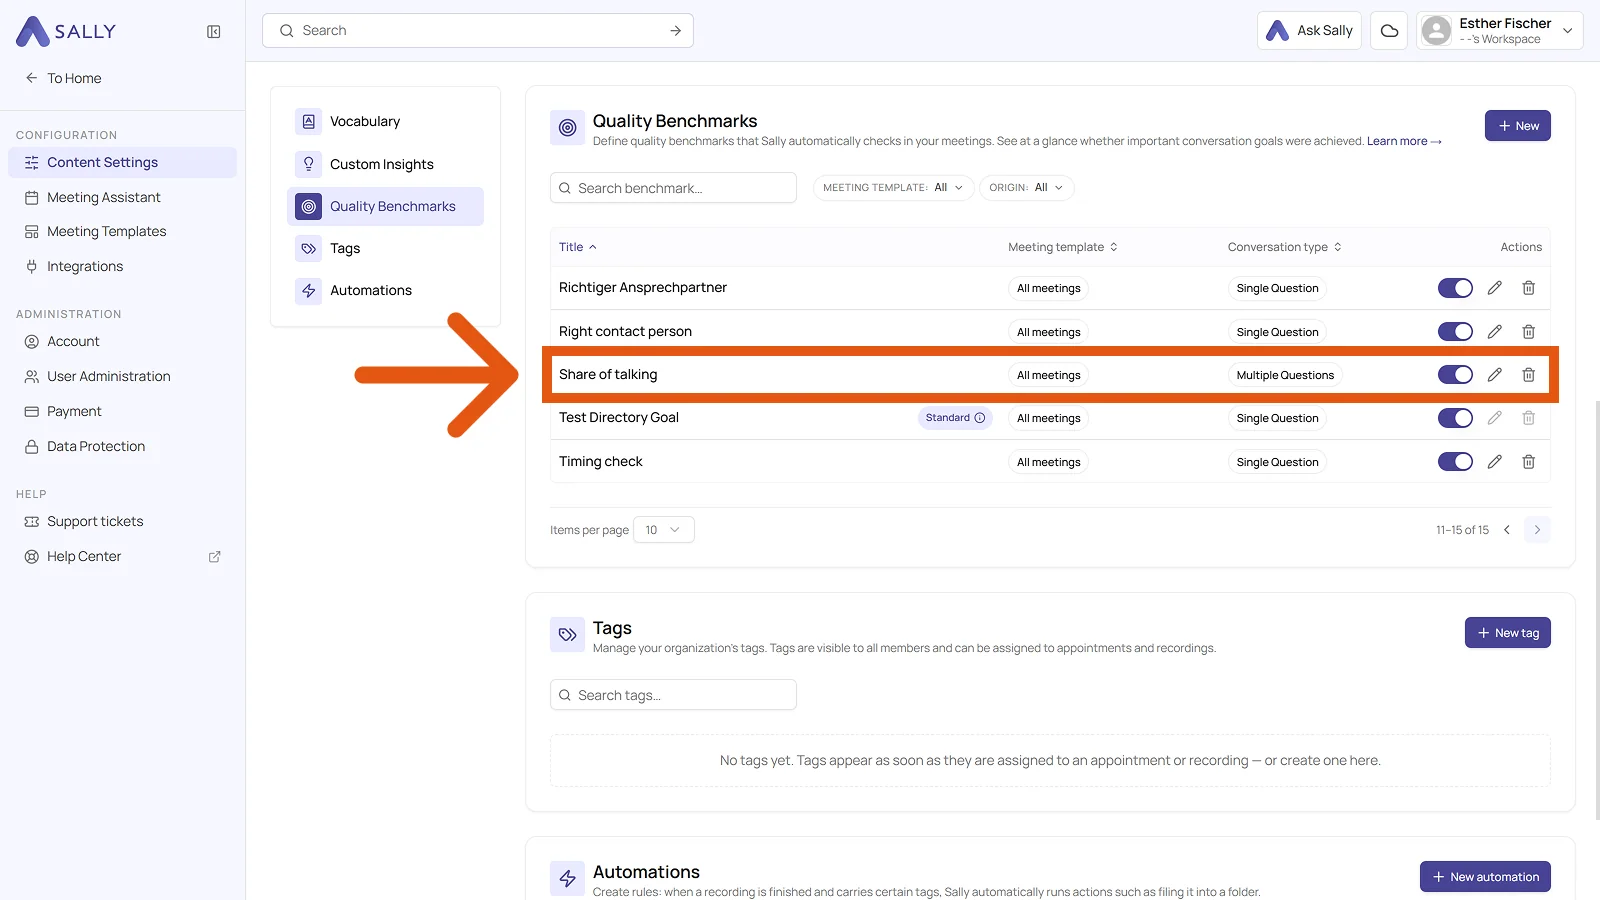Open Content Settings in sidebar
Screen dimensions: 1600x900
click(122, 163)
